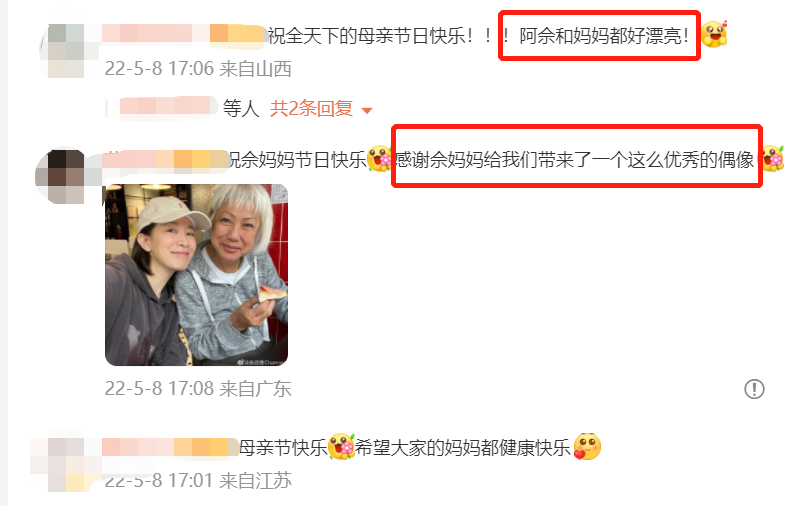
Task: Click the second commenter's avatar
Action: pyautogui.click(x=64, y=176)
